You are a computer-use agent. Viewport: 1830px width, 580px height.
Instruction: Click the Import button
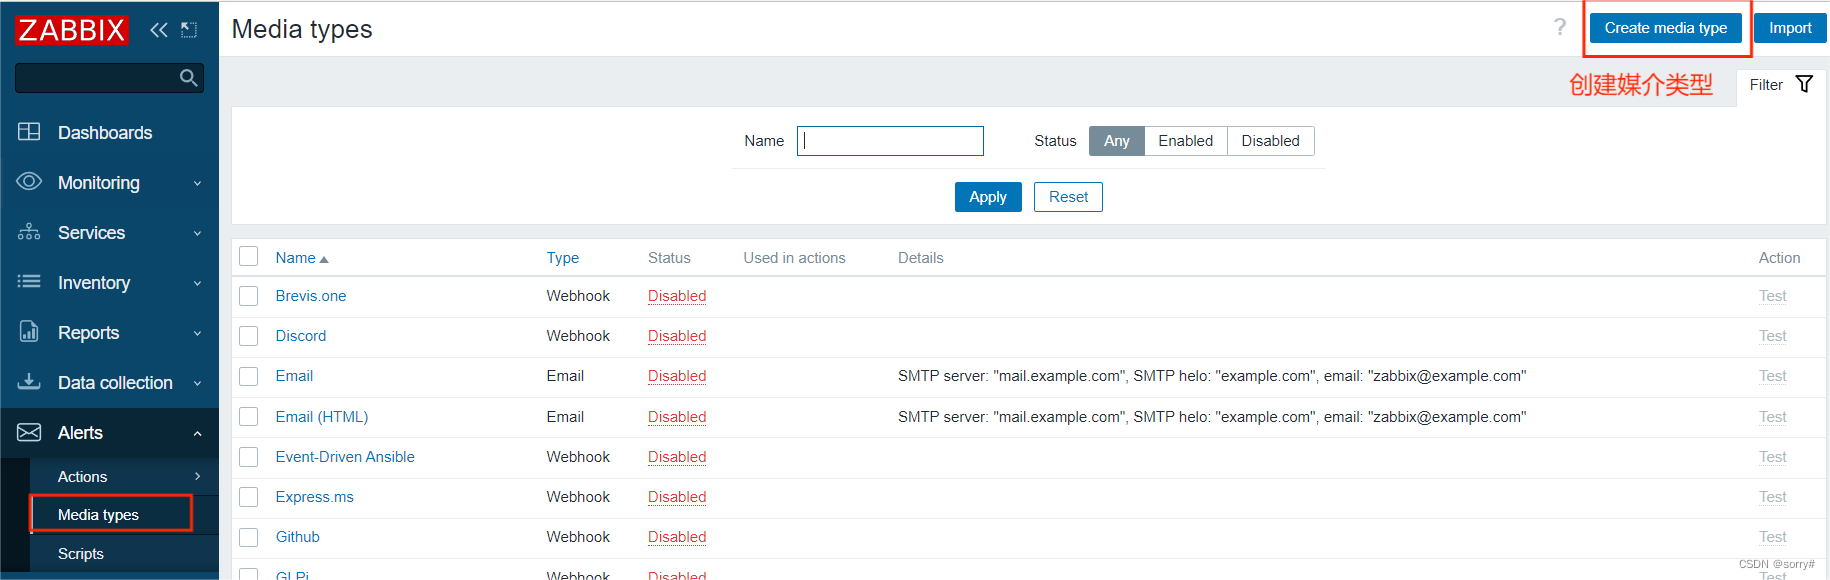(x=1790, y=28)
